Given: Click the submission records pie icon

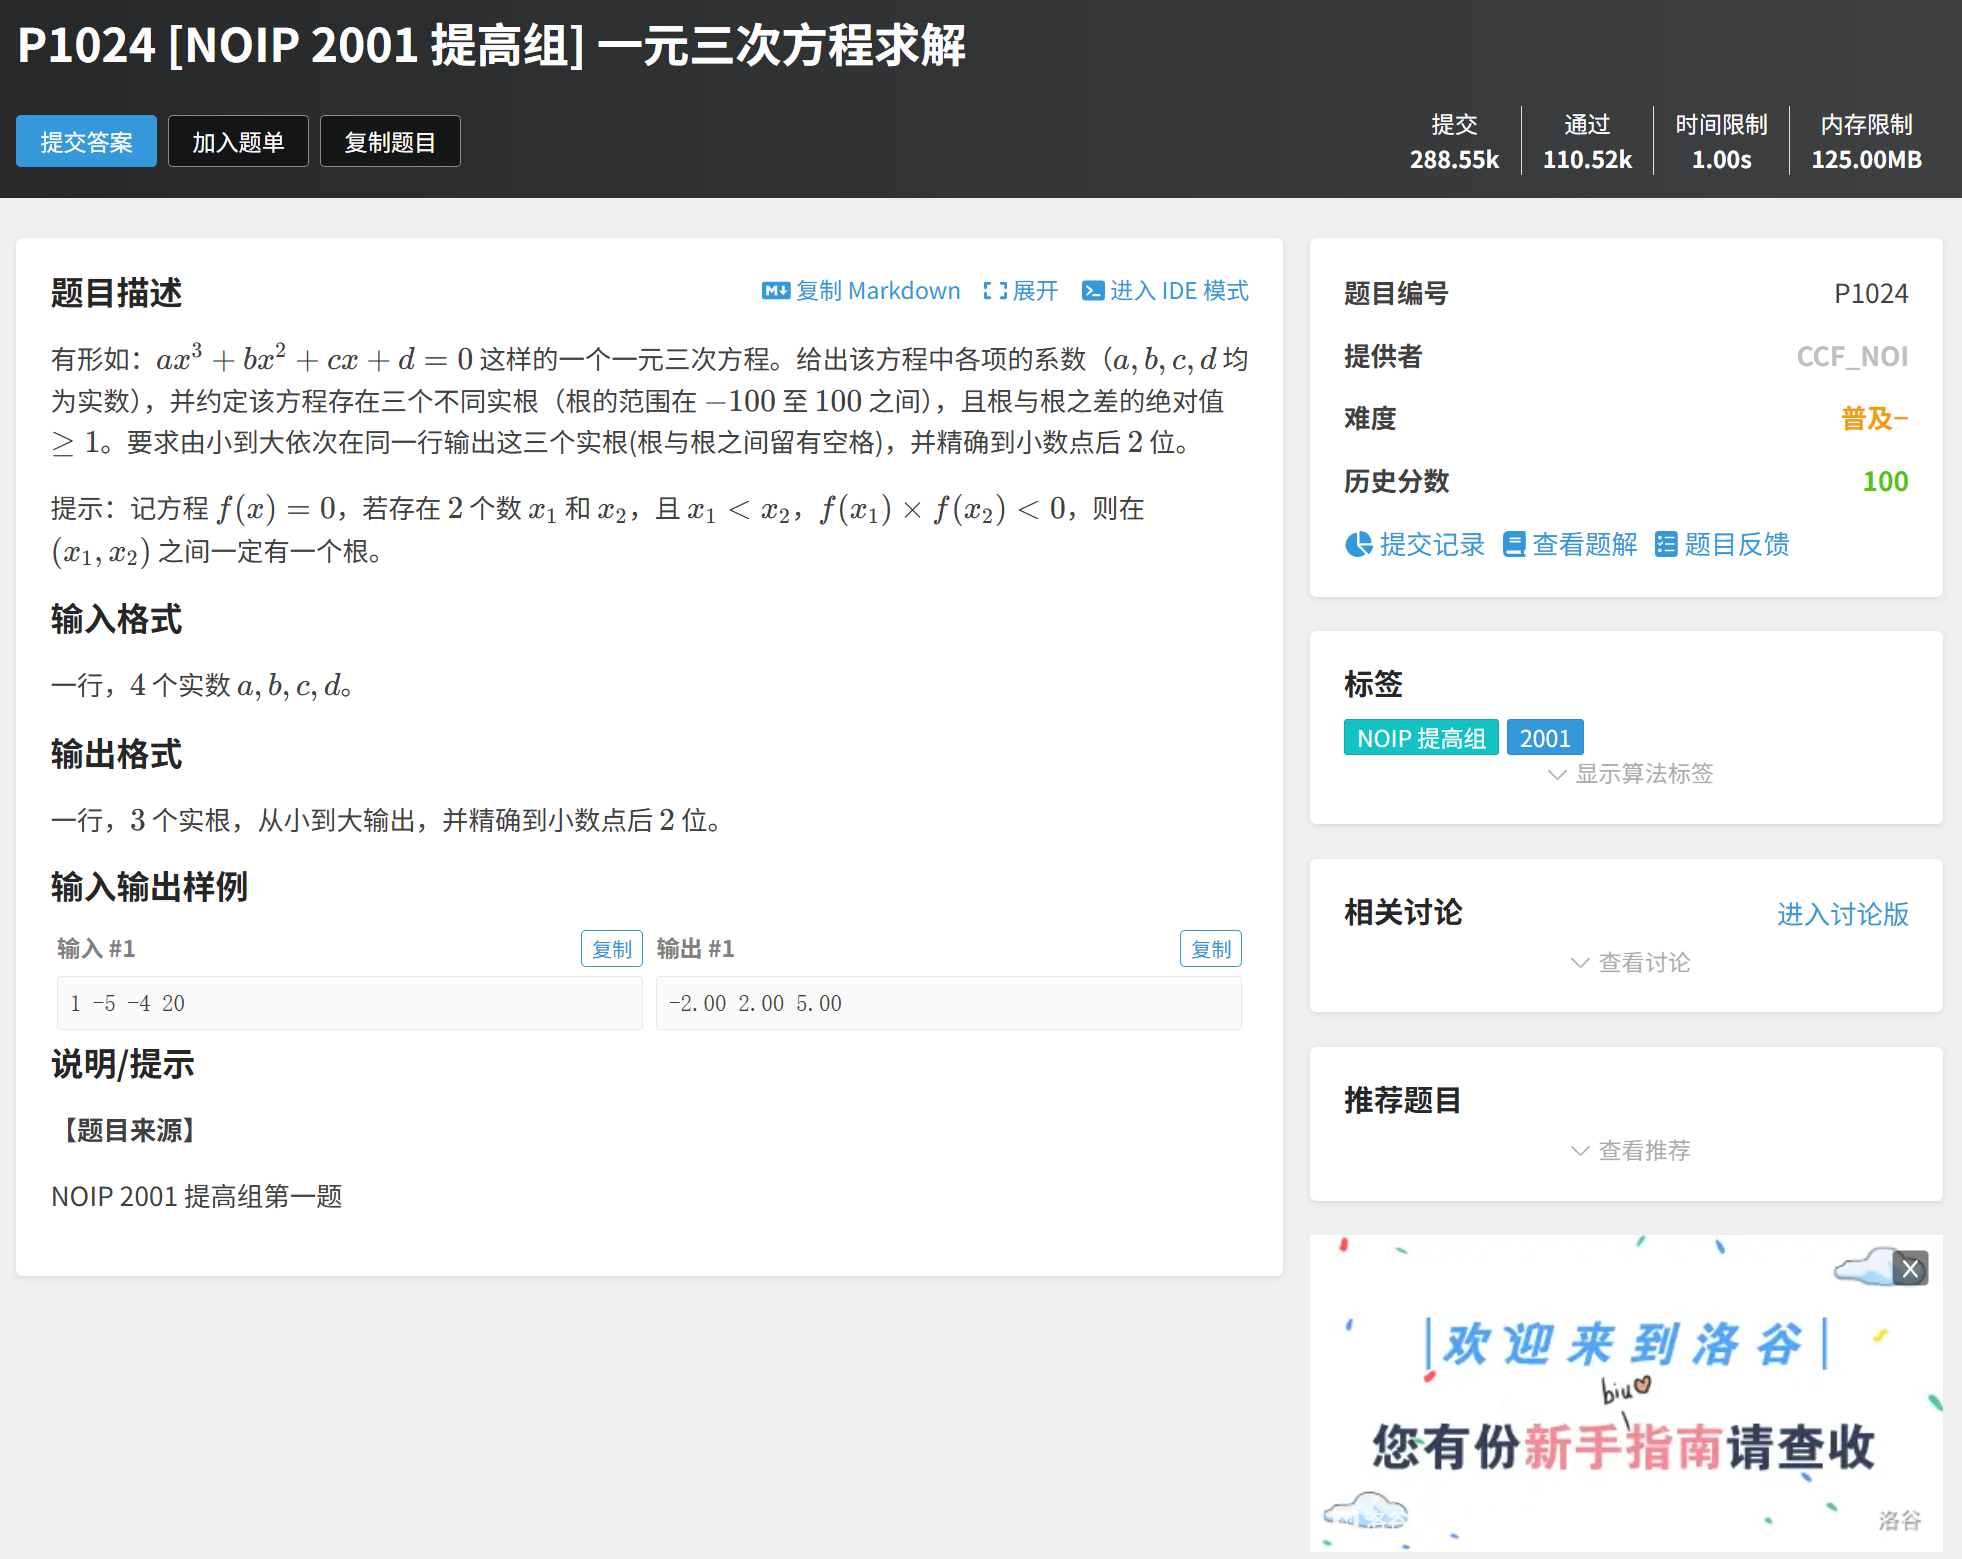Looking at the screenshot, I should [1358, 544].
